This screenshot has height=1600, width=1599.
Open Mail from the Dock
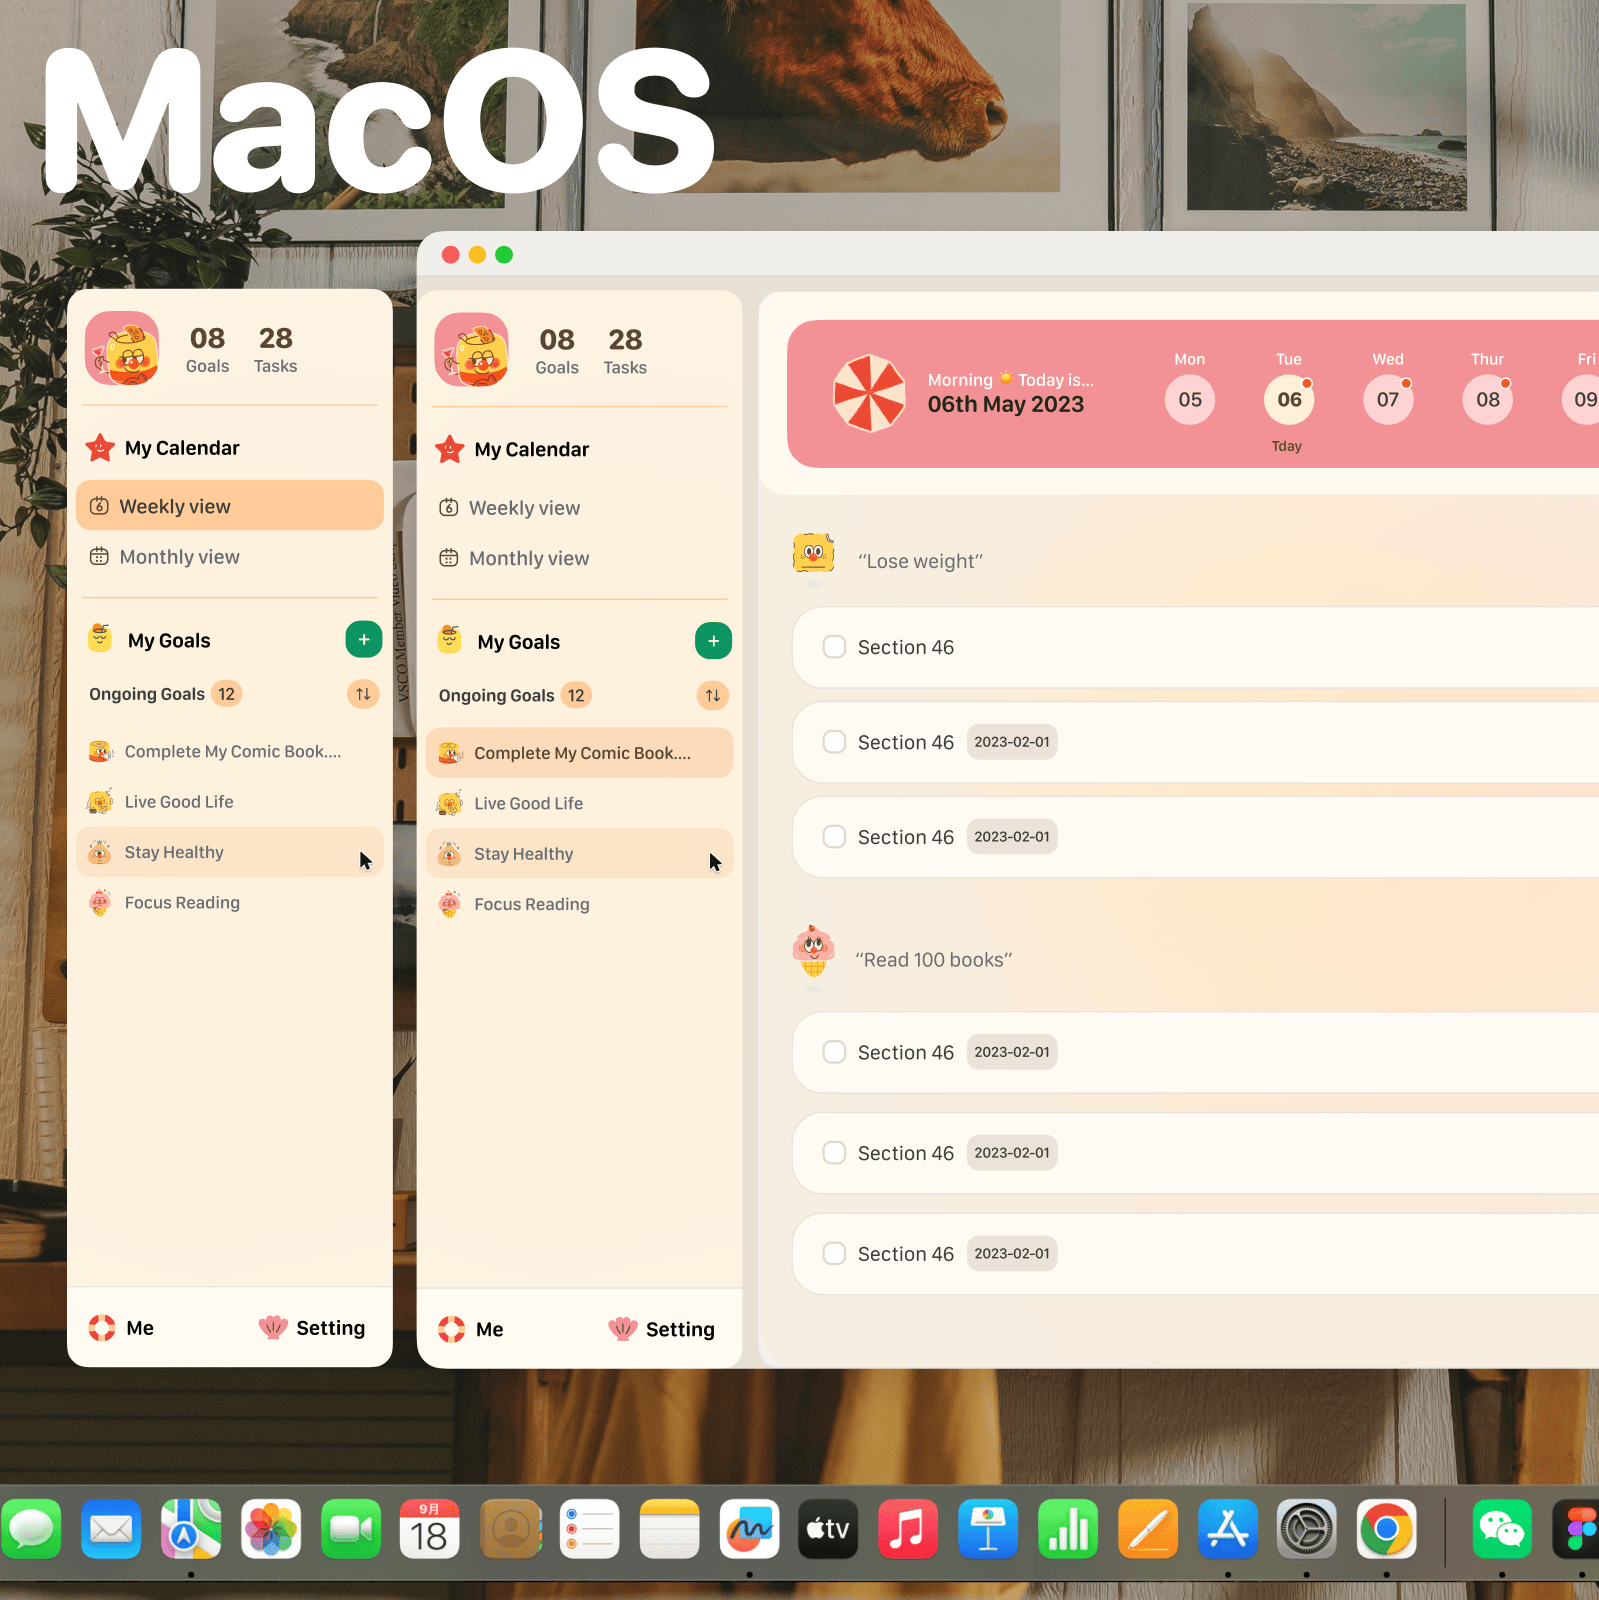(111, 1529)
